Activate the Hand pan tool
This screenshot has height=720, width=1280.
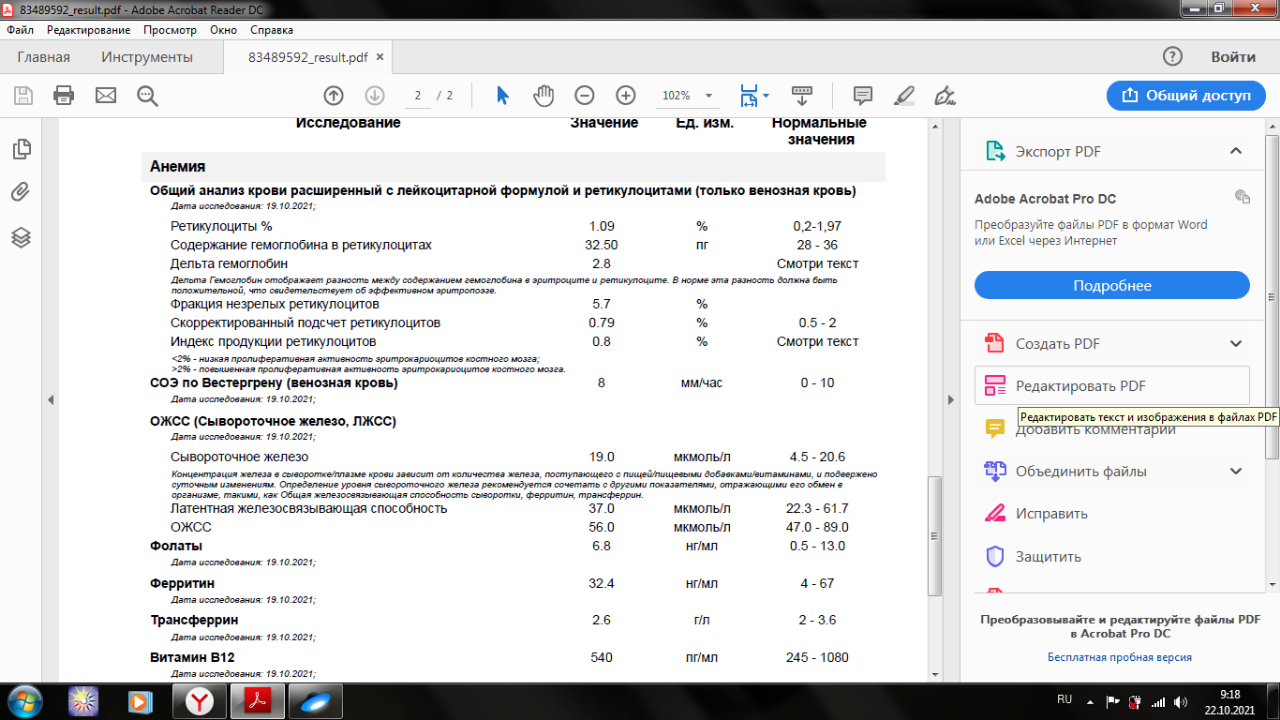[544, 96]
